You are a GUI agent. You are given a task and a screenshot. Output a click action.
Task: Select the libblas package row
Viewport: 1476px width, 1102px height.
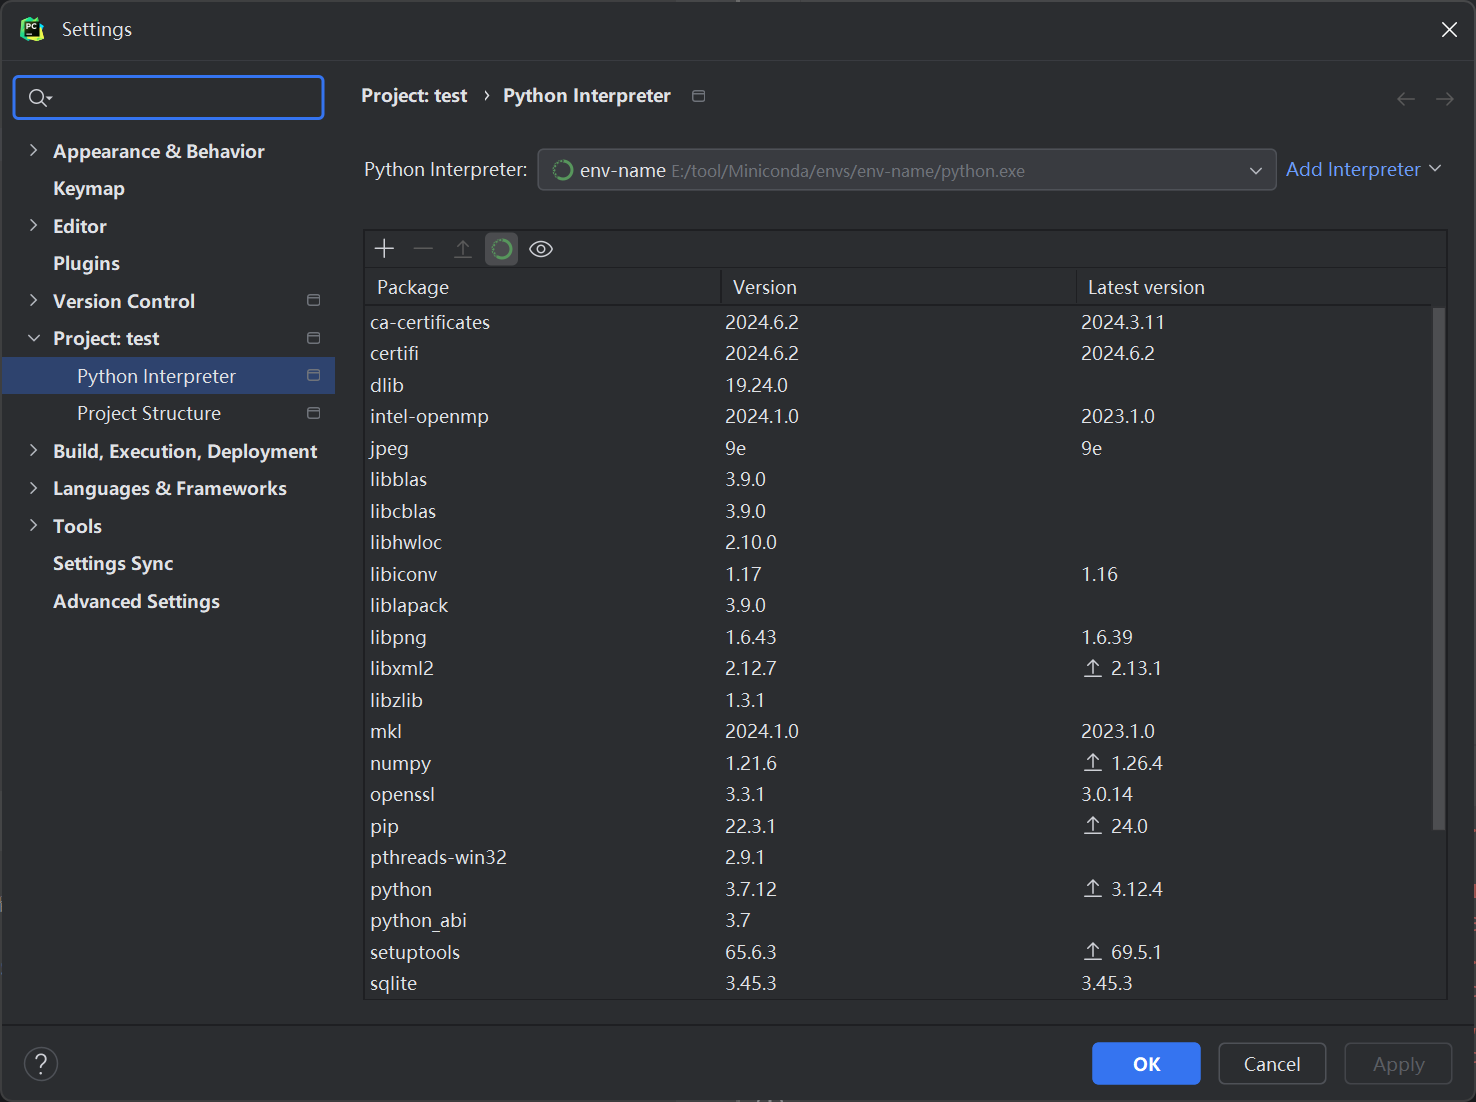[x=898, y=479]
